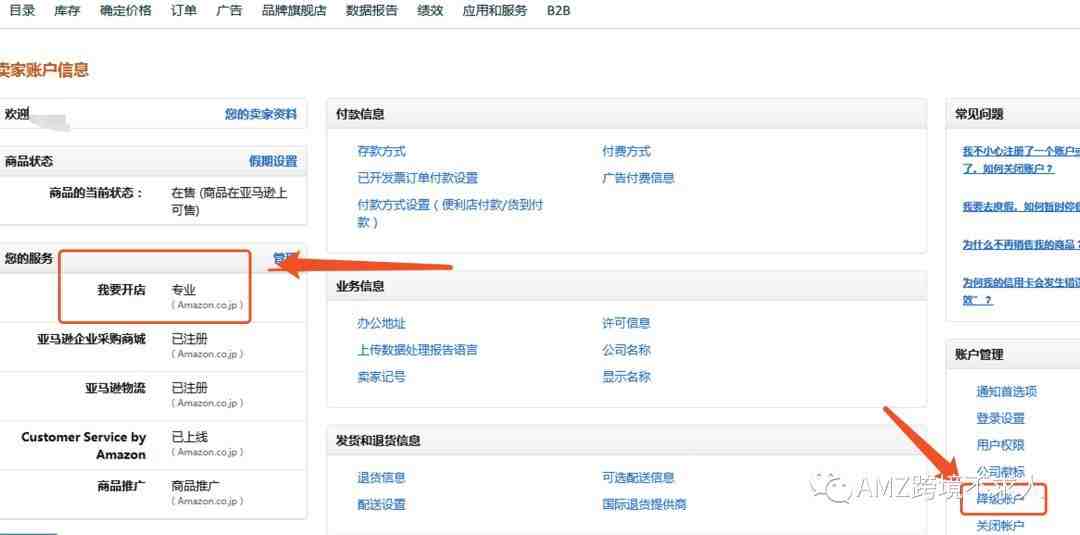Open the 数据报告 menu

(x=372, y=11)
